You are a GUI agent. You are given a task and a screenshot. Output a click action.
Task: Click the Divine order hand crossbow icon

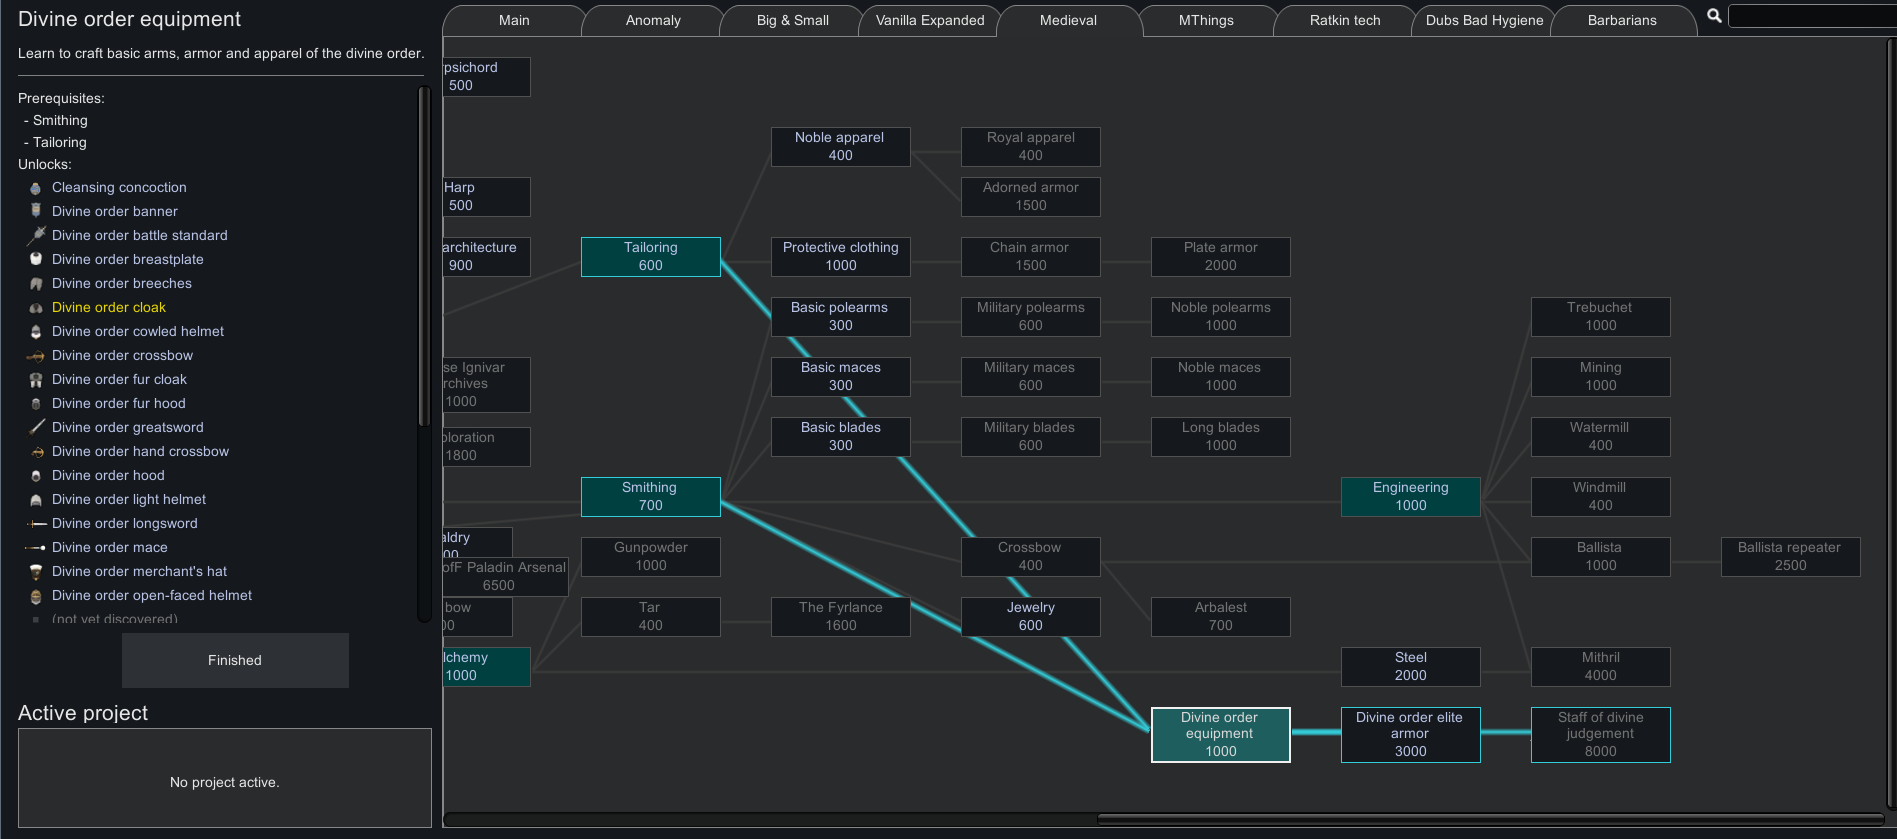pos(36,452)
